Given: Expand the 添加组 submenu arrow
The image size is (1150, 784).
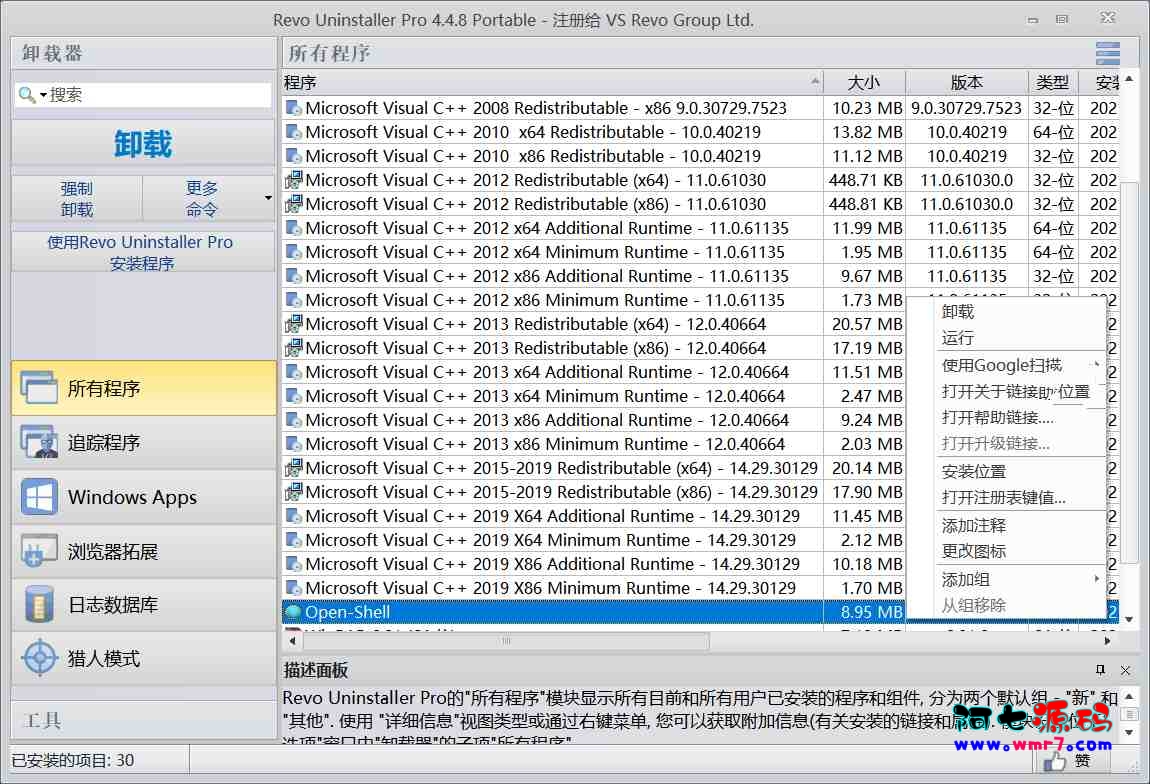Looking at the screenshot, I should point(1096,579).
